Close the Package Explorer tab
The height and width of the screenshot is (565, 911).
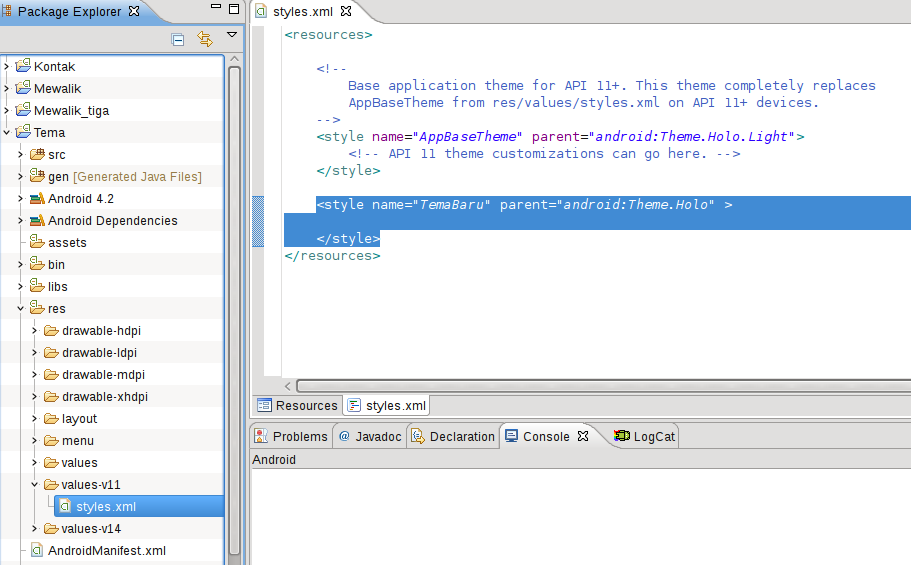click(x=134, y=11)
